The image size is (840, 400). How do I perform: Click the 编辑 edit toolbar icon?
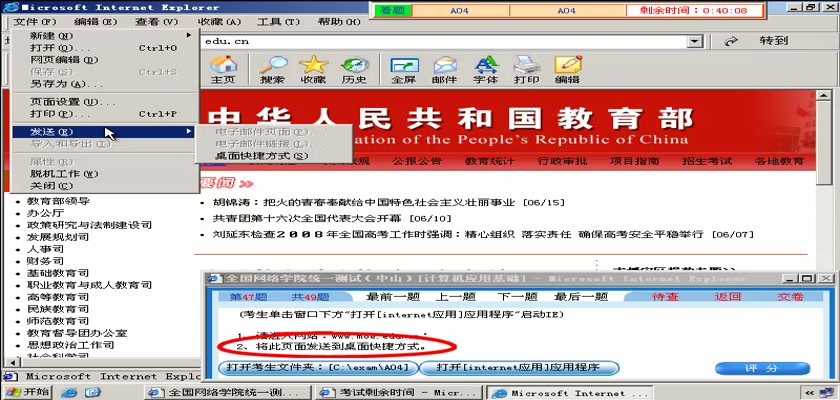point(567,70)
